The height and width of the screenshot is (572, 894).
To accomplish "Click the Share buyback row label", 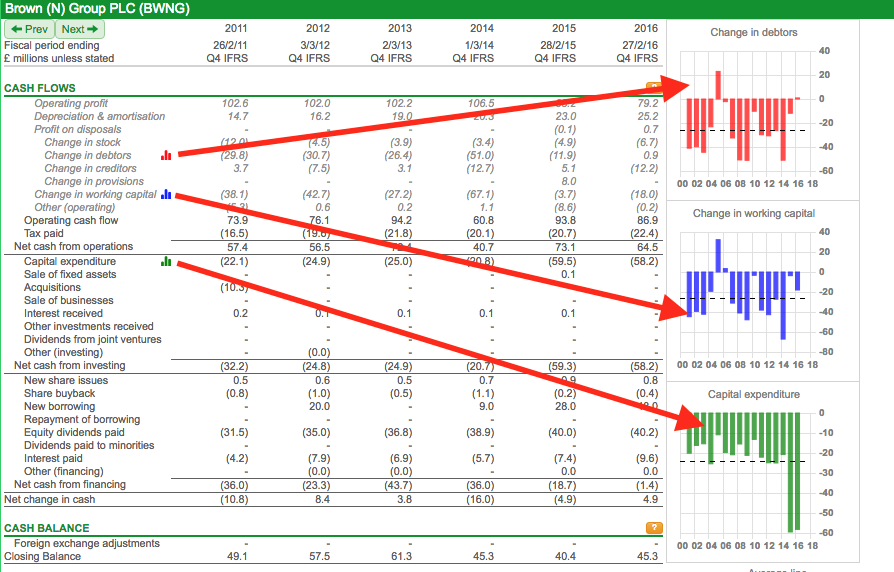I will click(x=59, y=393).
